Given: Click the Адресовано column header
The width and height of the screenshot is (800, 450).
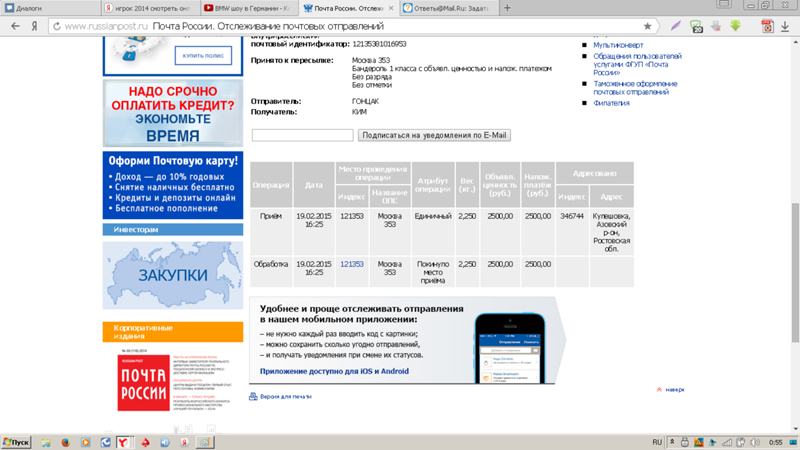Looking at the screenshot, I should (x=594, y=173).
